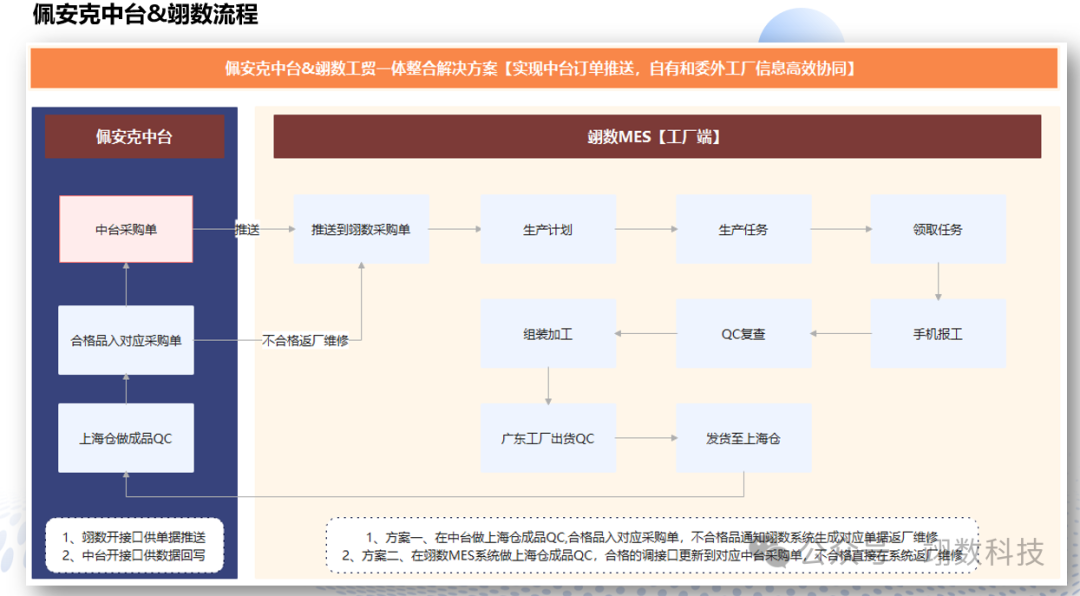The width and height of the screenshot is (1080, 596).
Task: Click the 不合格返厂维修 label
Action: [306, 340]
